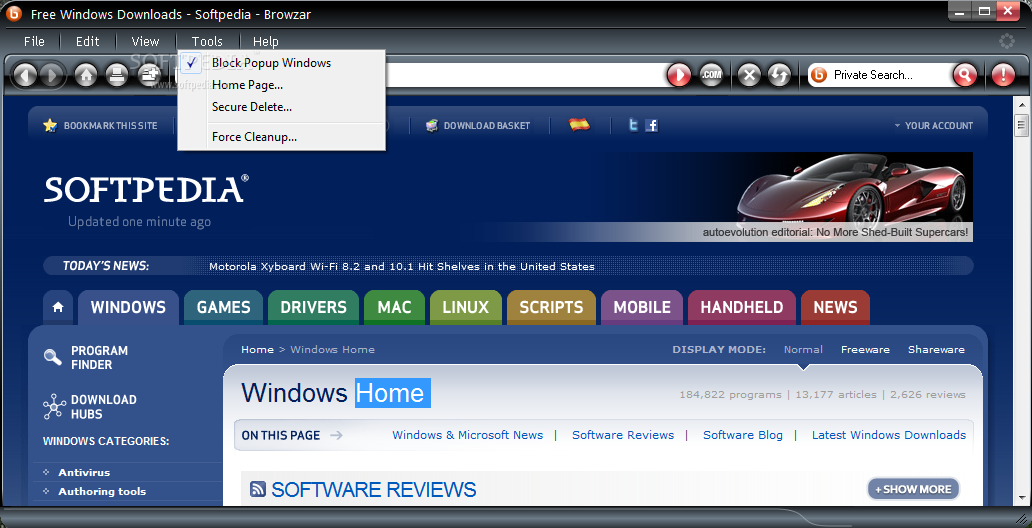Open the Software Reviews page link
This screenshot has height=528, width=1032.
(623, 435)
